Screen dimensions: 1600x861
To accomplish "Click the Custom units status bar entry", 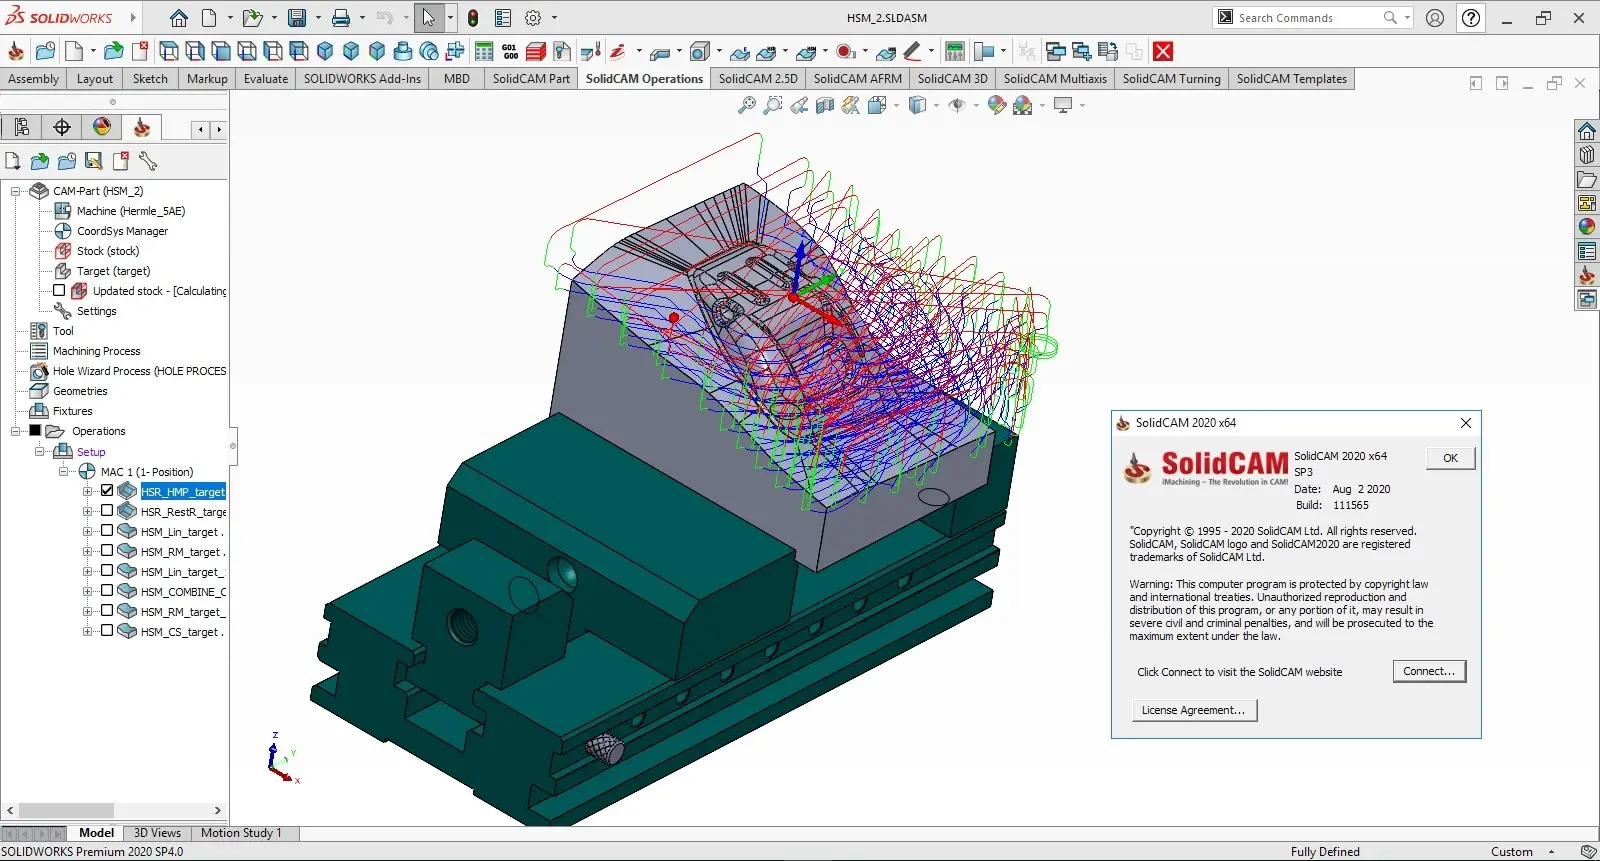I will (x=1511, y=852).
